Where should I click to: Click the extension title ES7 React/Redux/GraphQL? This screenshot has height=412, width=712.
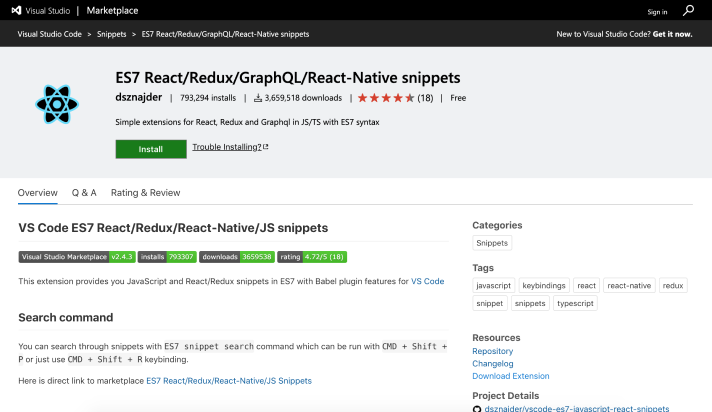(x=288, y=78)
